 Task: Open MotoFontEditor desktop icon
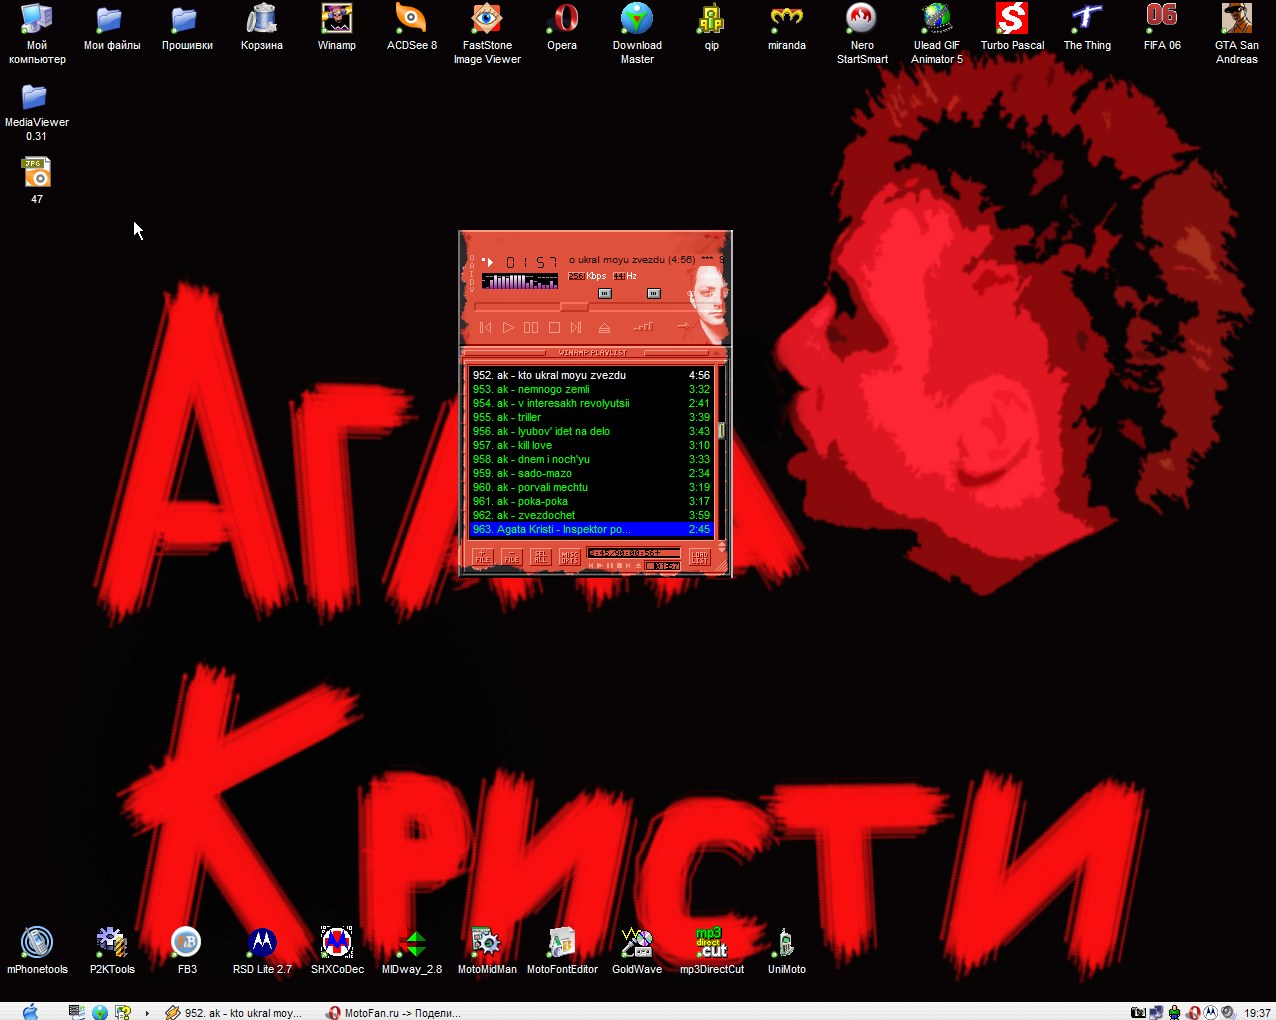pos(562,950)
